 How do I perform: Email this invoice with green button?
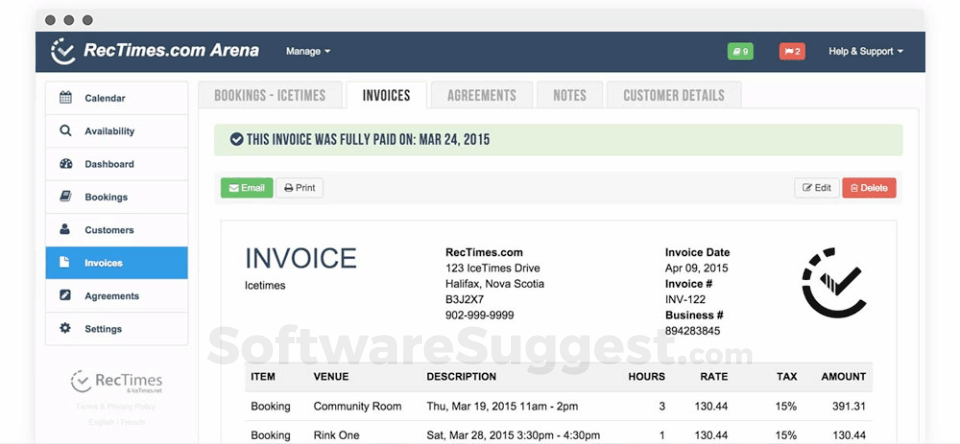[247, 188]
